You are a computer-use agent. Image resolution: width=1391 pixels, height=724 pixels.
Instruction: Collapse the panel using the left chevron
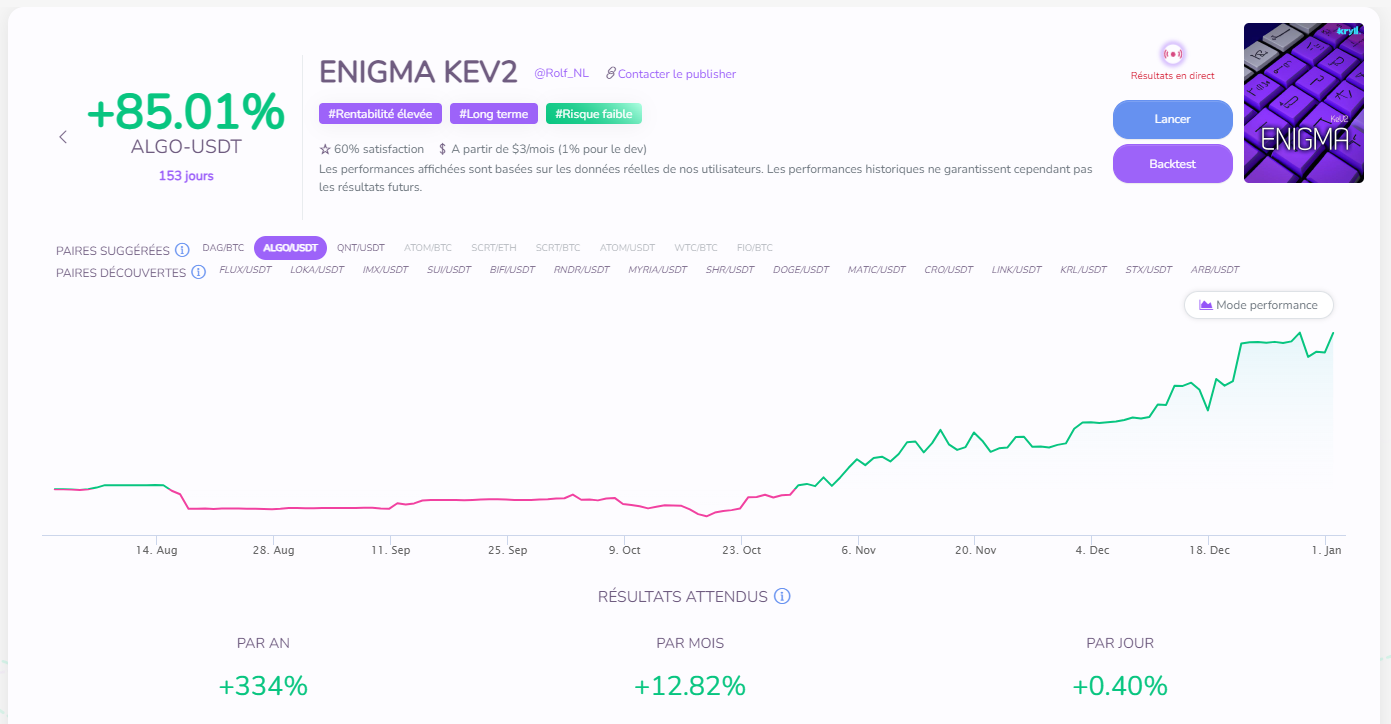click(63, 136)
